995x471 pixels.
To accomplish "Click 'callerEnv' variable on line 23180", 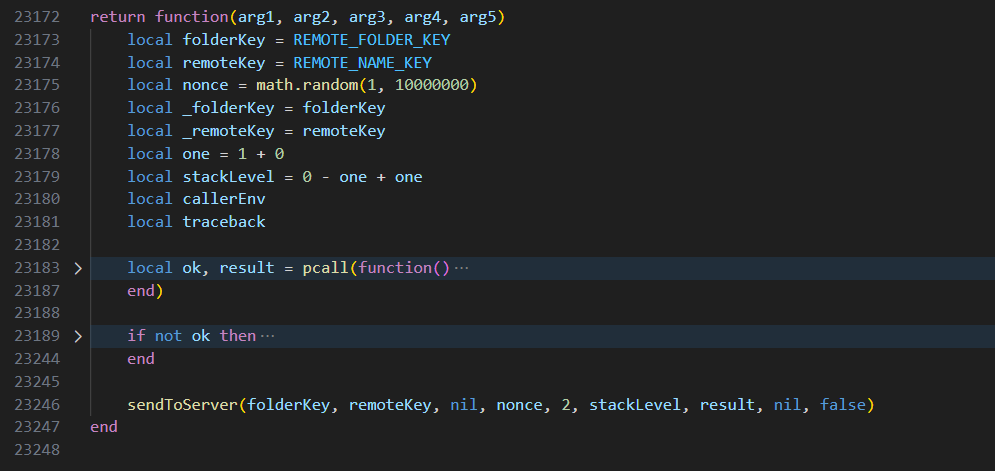I will (224, 199).
